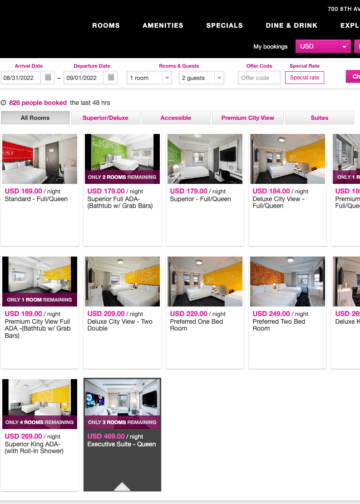The image size is (360, 504).
Task: Go to the DINE & DRINK menu
Action: click(x=291, y=25)
